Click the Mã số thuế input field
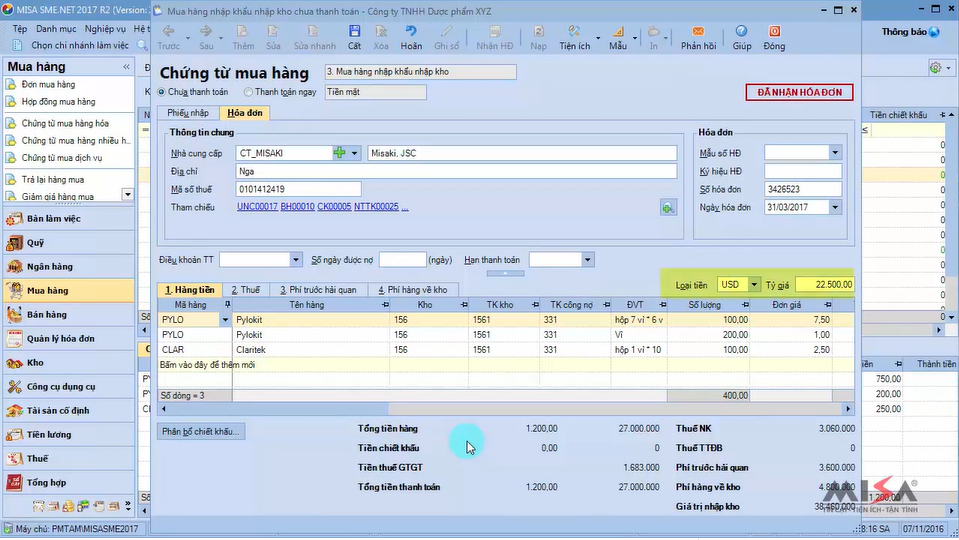959x540 pixels. point(298,190)
